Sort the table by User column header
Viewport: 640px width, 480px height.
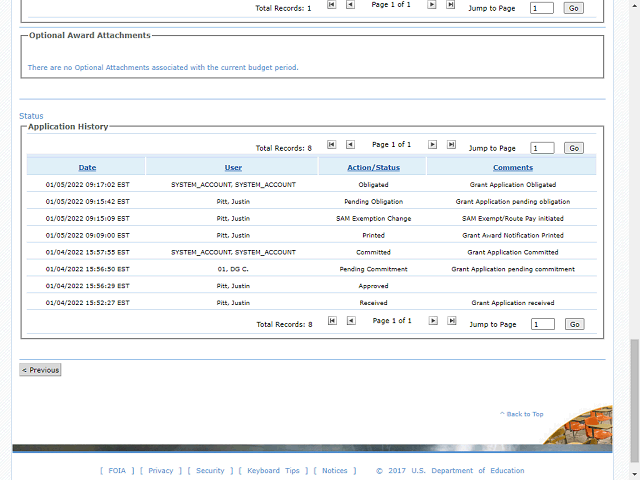coord(233,167)
